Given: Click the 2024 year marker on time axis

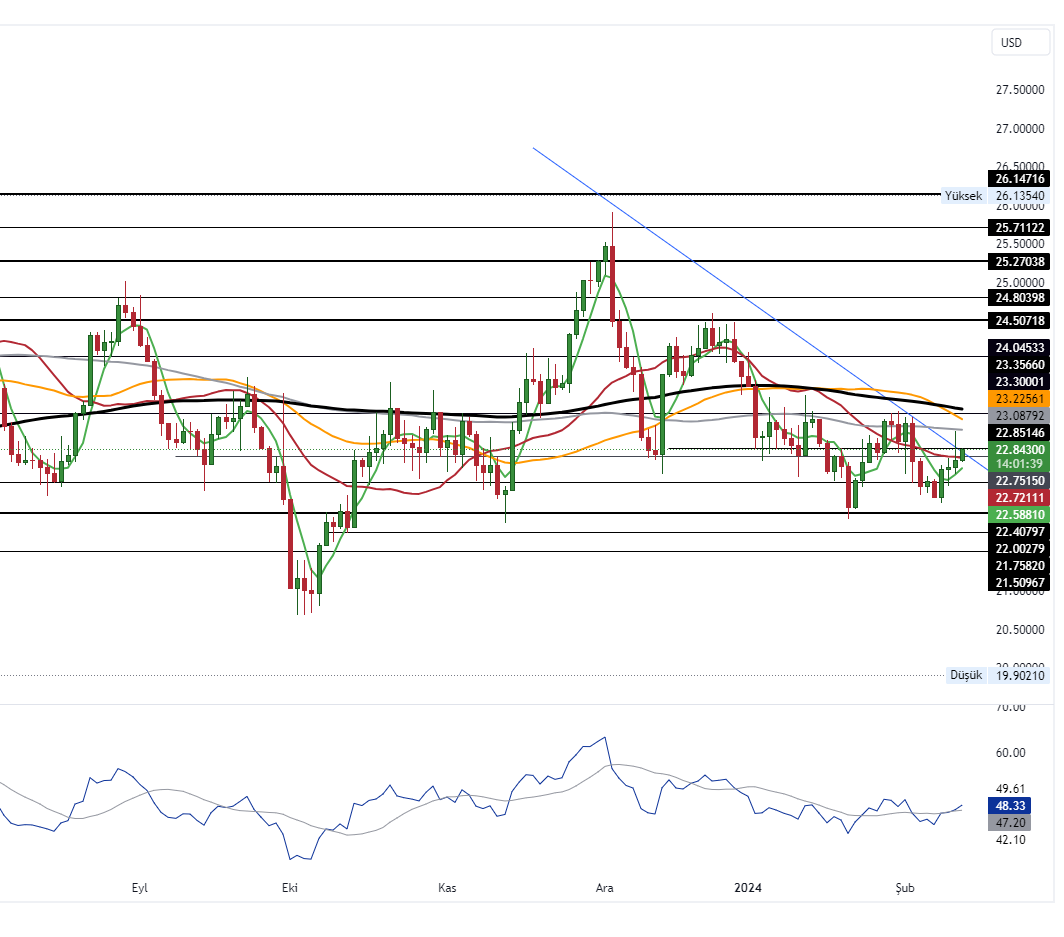Looking at the screenshot, I should point(748,888).
